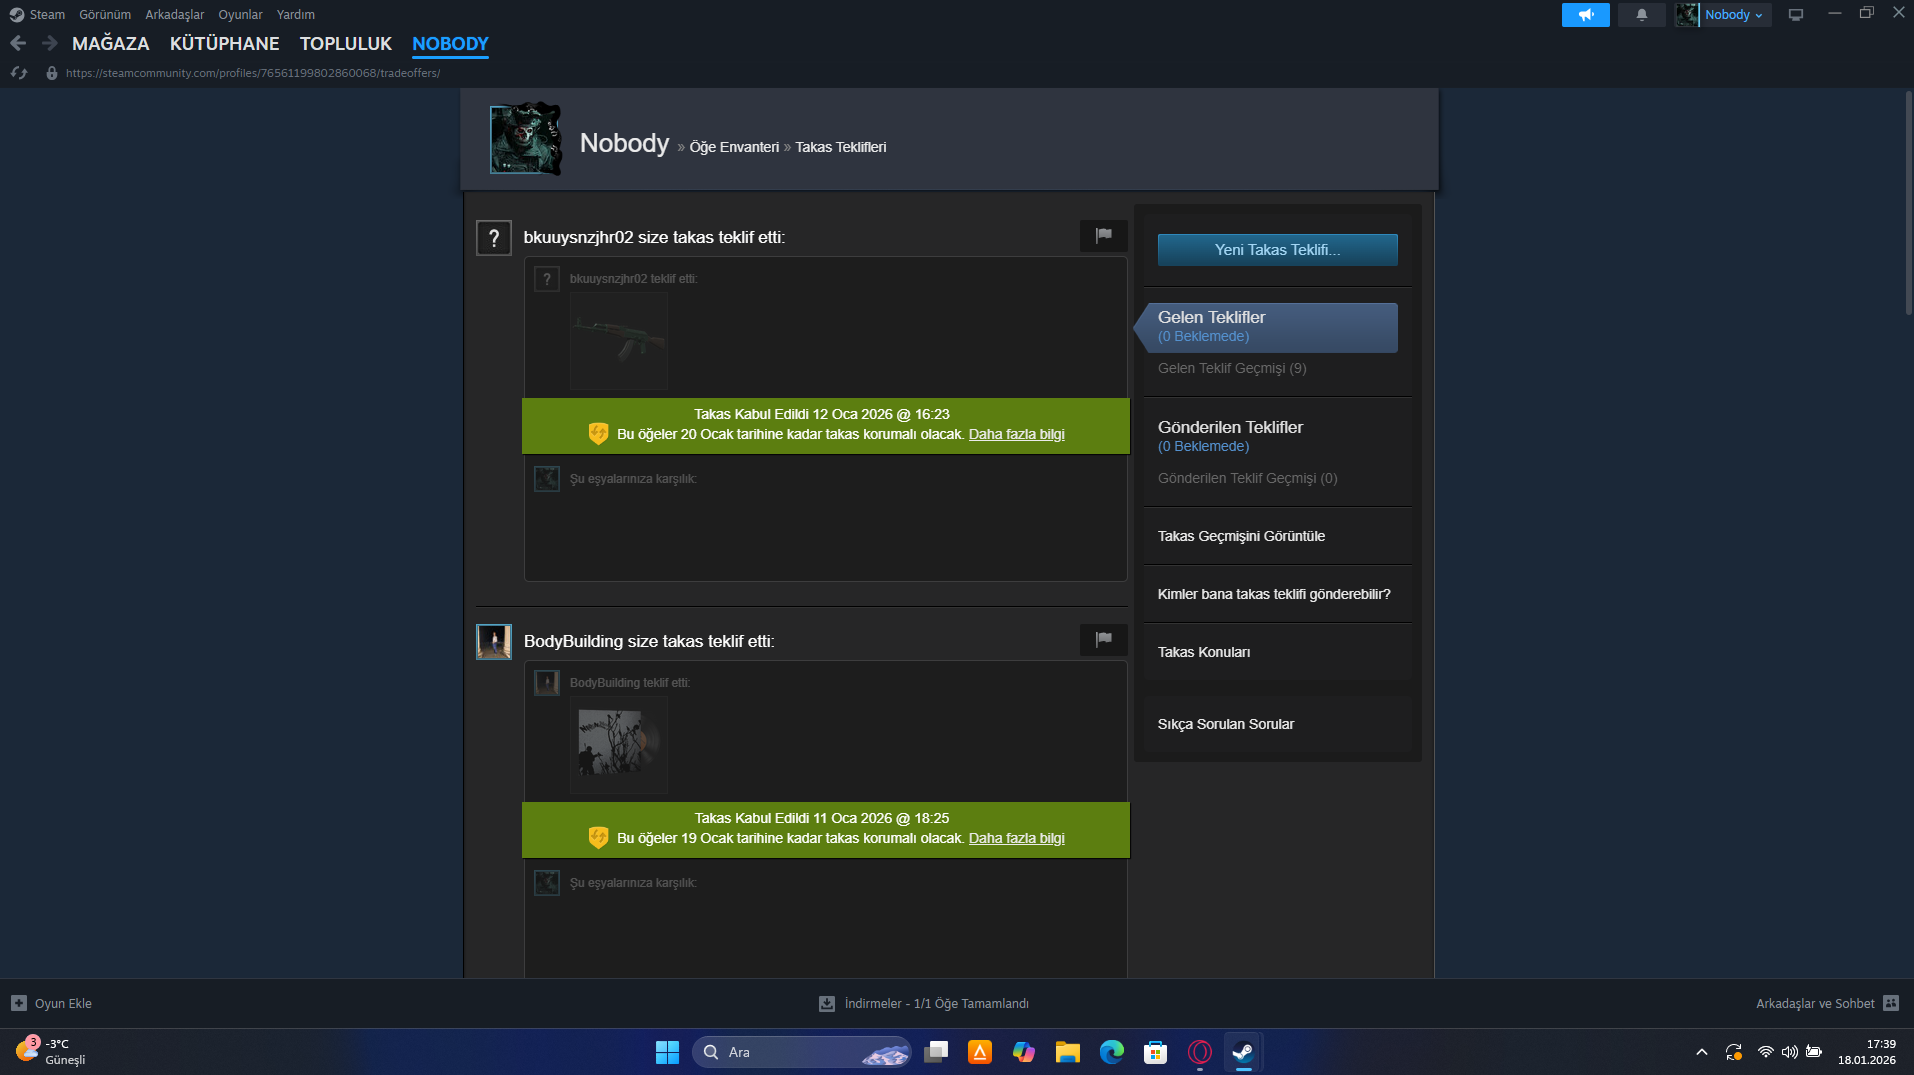The height and width of the screenshot is (1075, 1914).
Task: Click the Nobody profile avatar in header
Action: click(x=526, y=139)
